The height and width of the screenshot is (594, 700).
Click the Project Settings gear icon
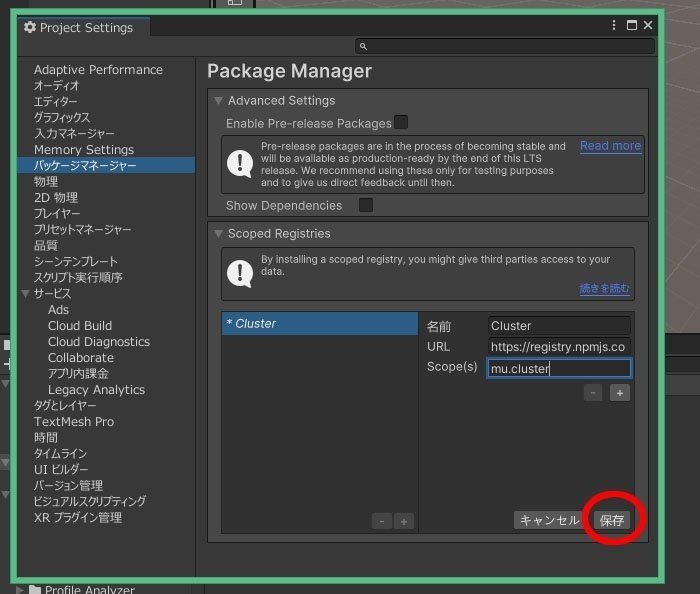point(30,27)
